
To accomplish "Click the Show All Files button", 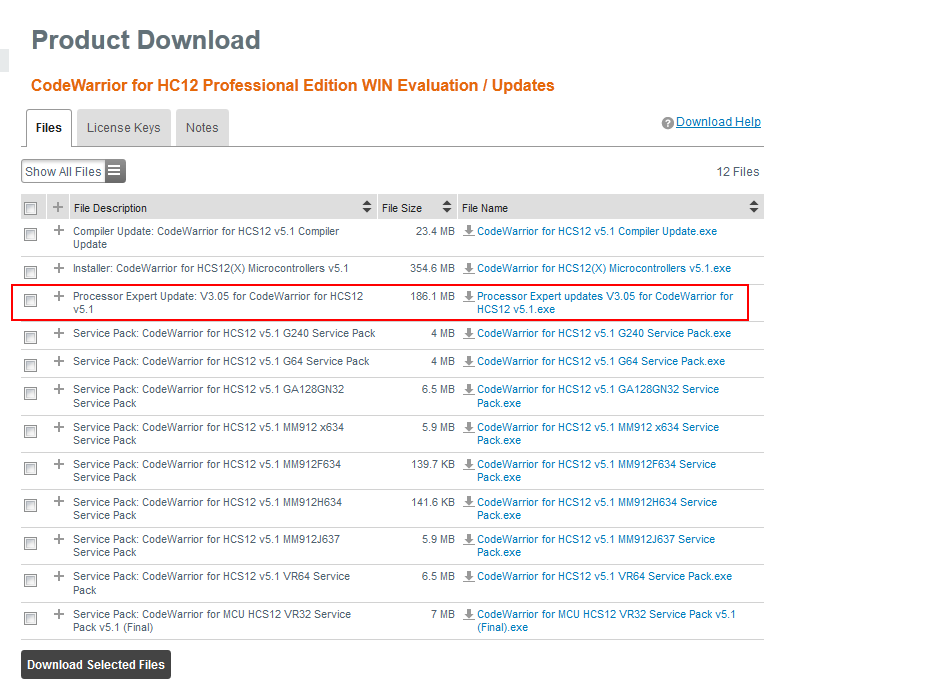I will coord(73,171).
